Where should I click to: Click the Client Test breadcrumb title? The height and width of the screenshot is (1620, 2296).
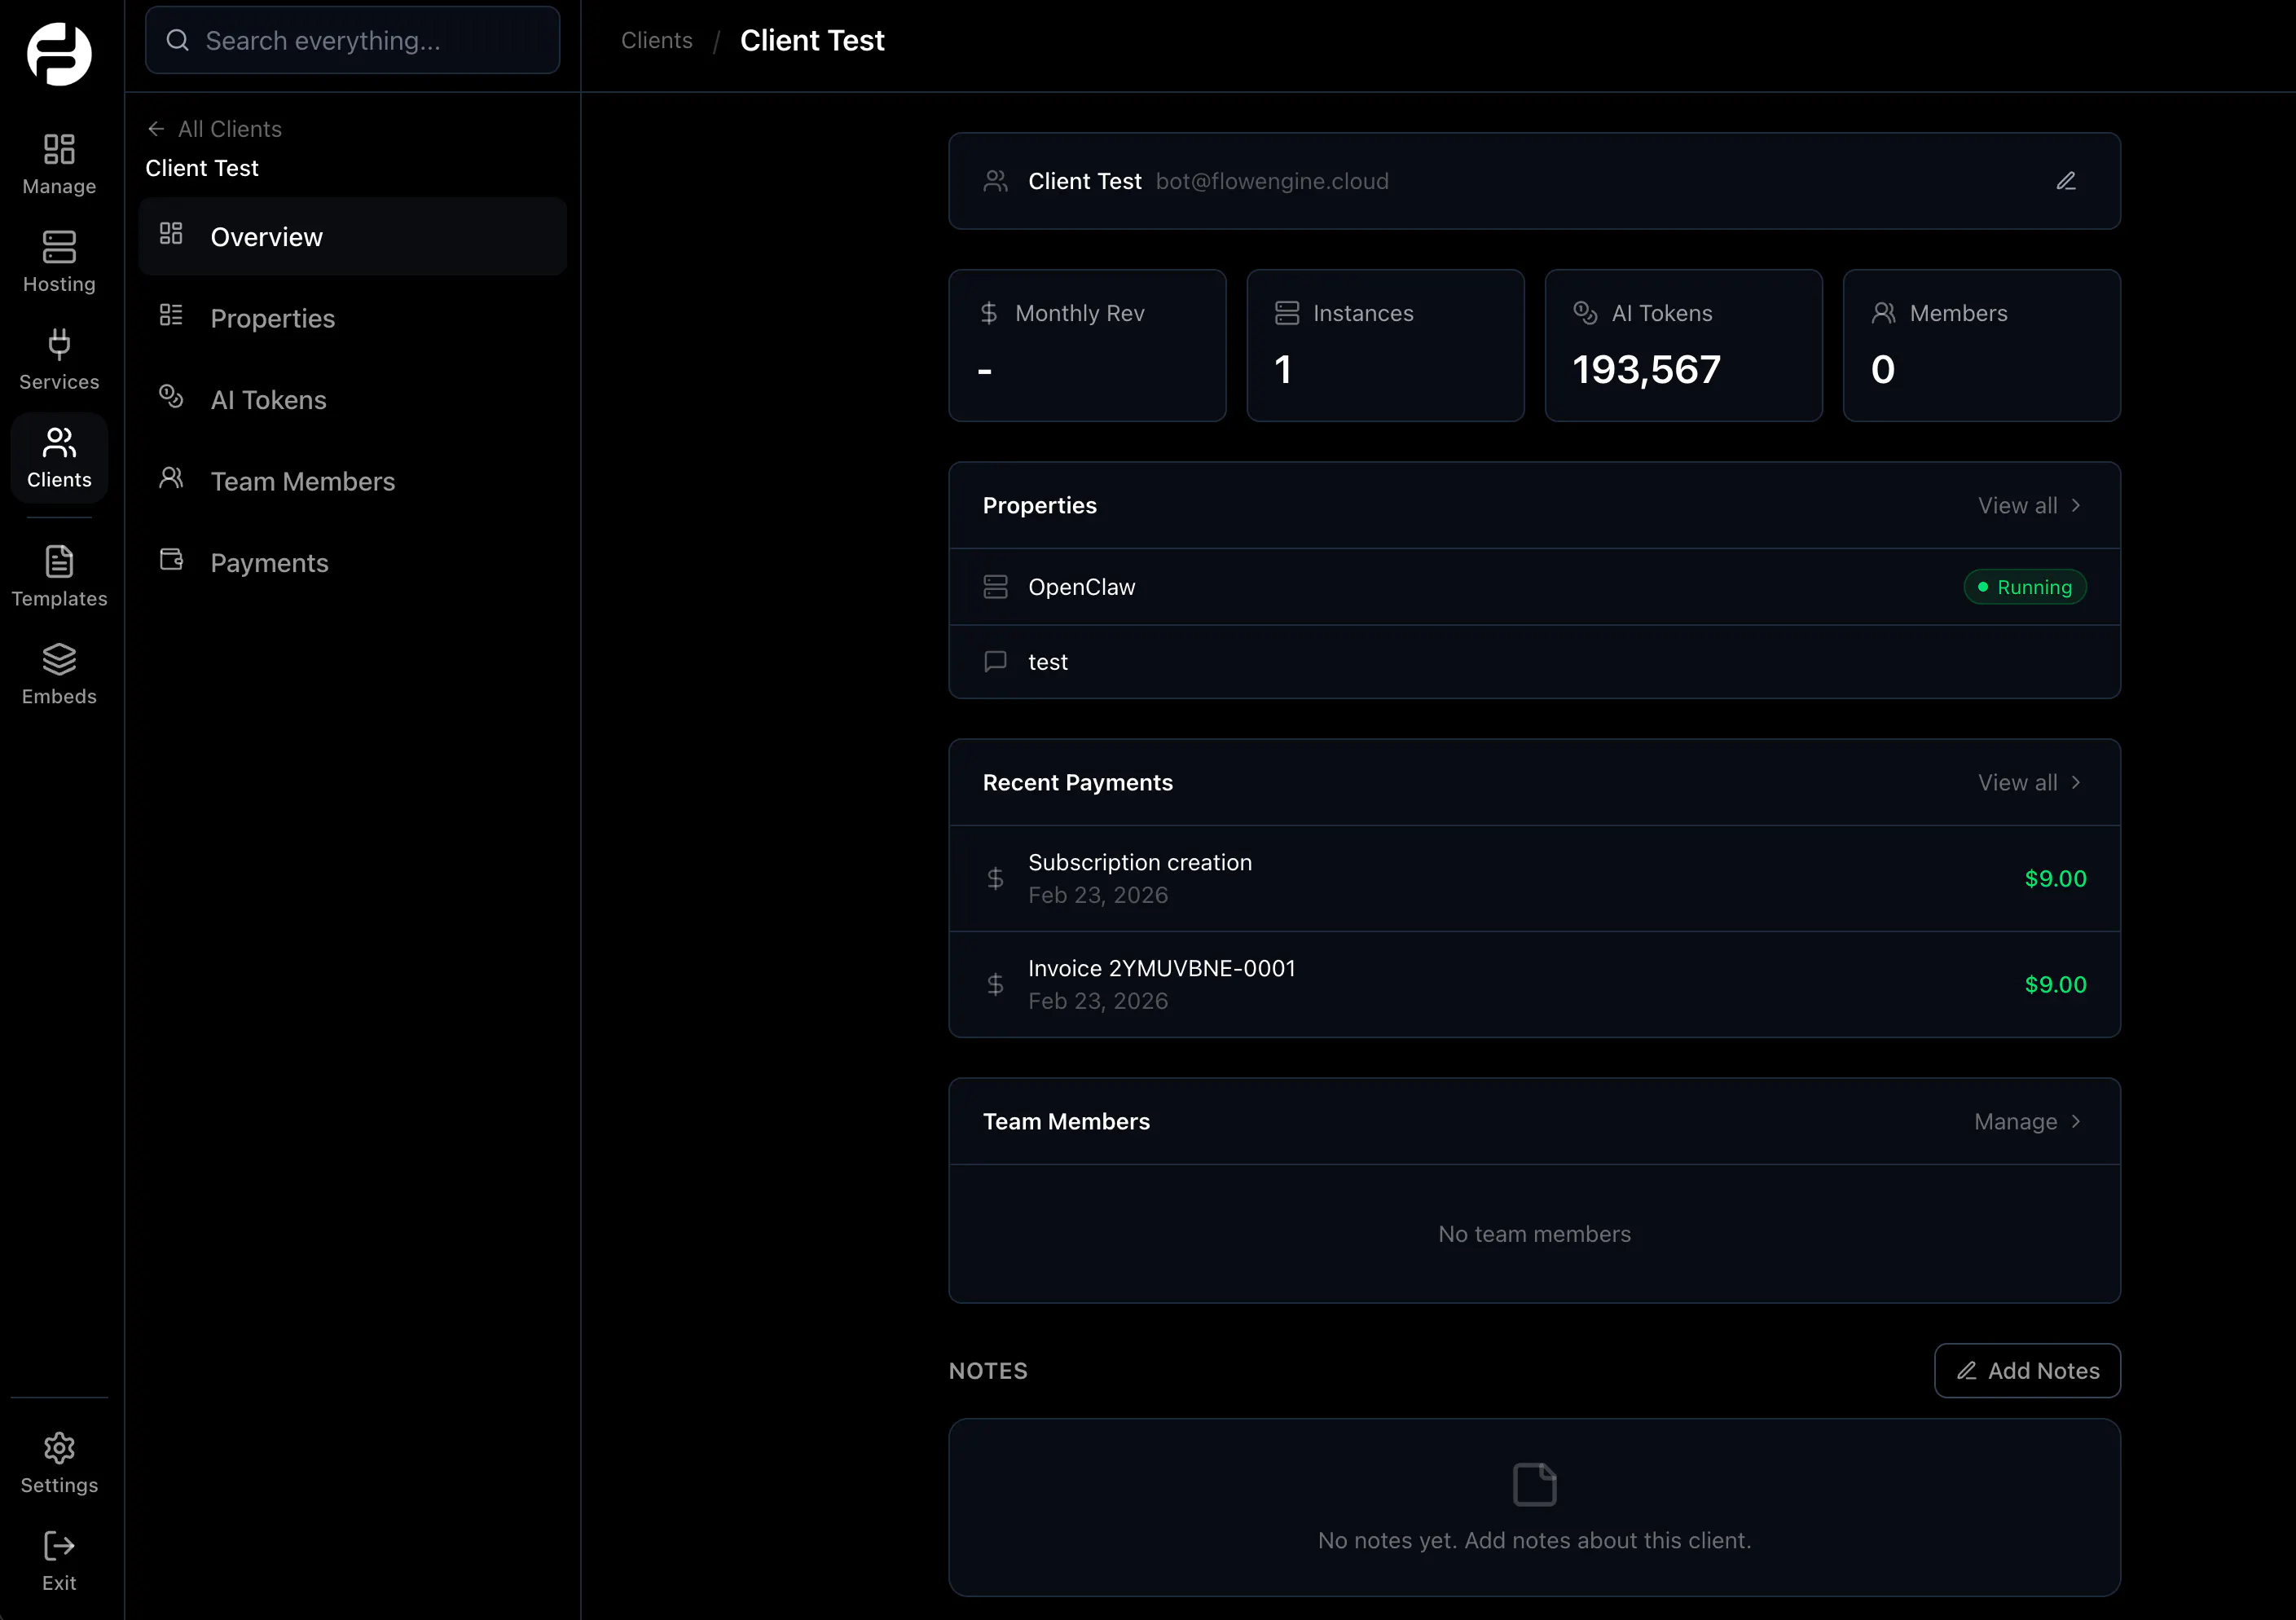812,40
